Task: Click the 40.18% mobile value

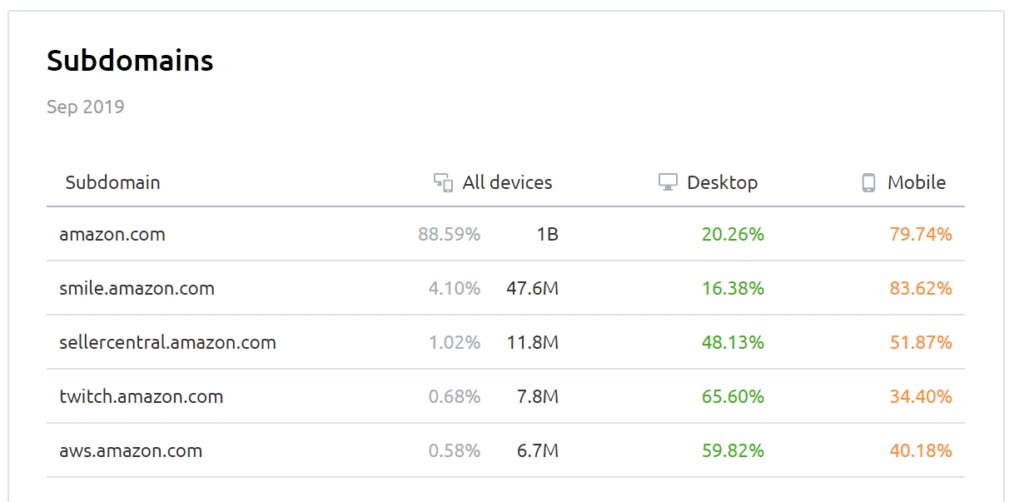Action: [x=921, y=450]
